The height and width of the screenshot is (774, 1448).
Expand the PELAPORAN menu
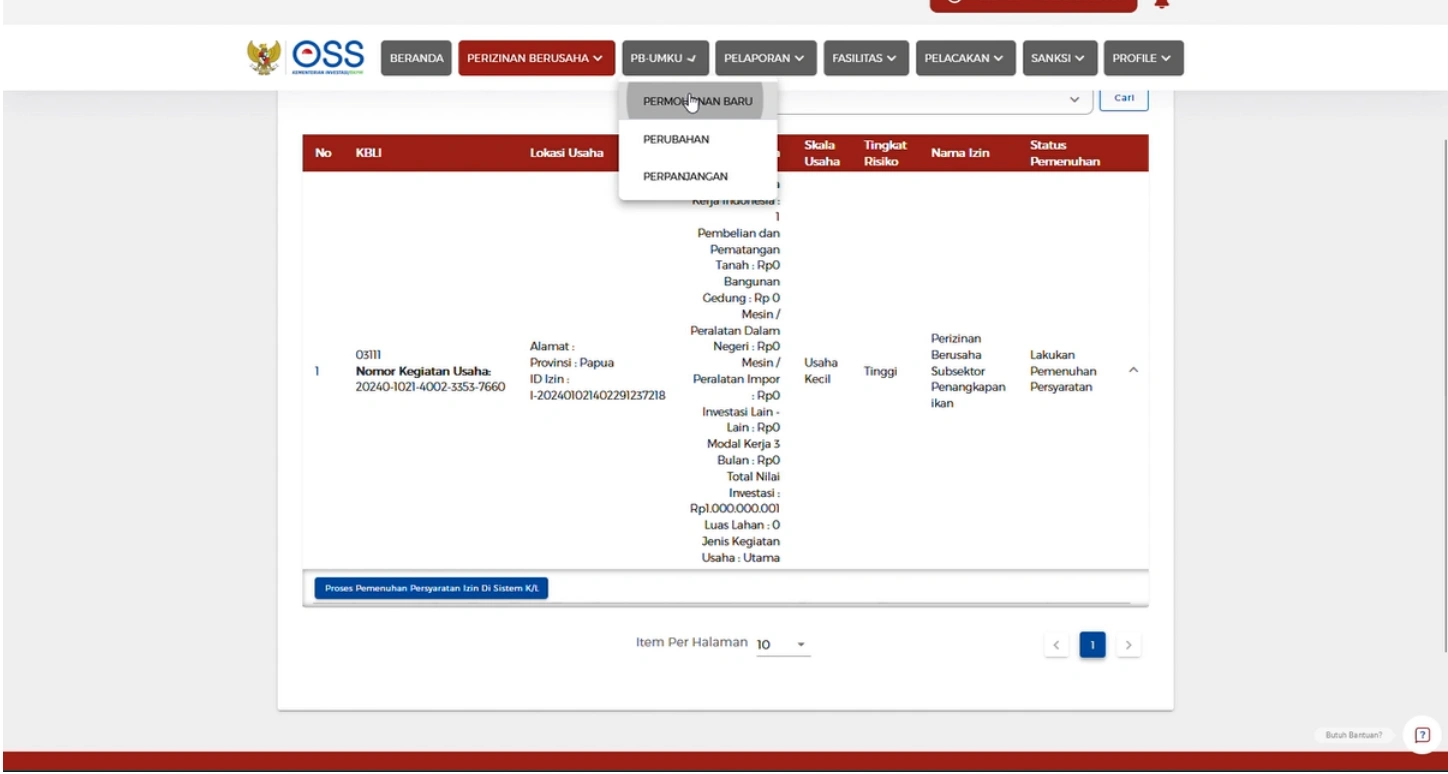[x=764, y=58]
